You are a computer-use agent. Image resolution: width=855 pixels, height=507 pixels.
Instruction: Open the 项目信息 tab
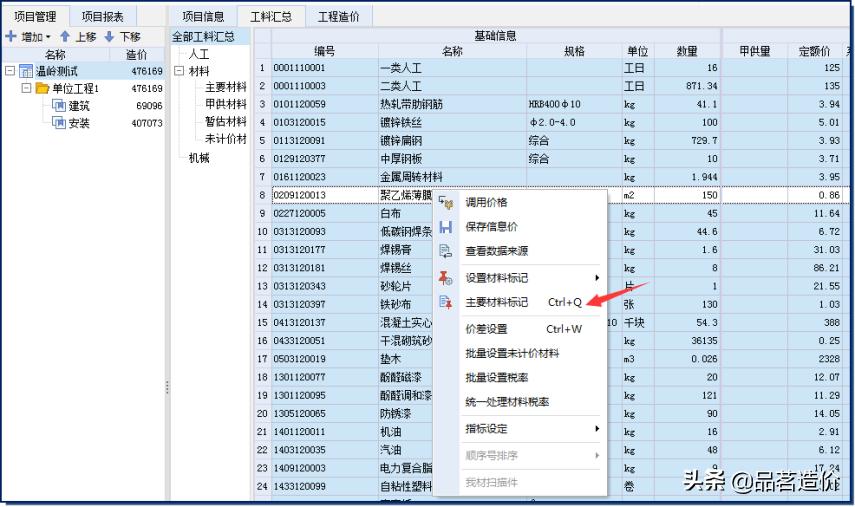pos(203,17)
